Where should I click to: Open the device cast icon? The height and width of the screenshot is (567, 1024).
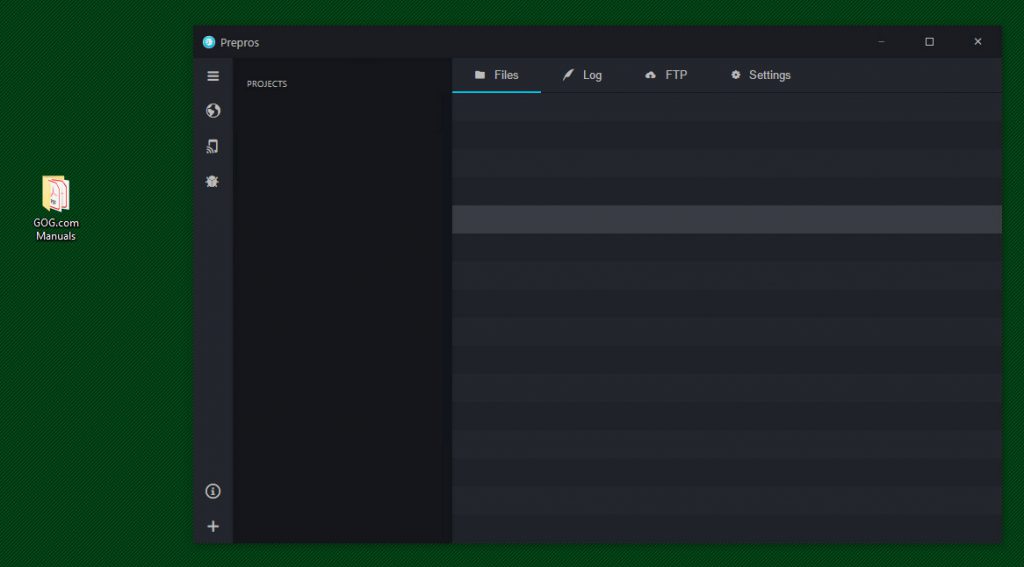212,146
